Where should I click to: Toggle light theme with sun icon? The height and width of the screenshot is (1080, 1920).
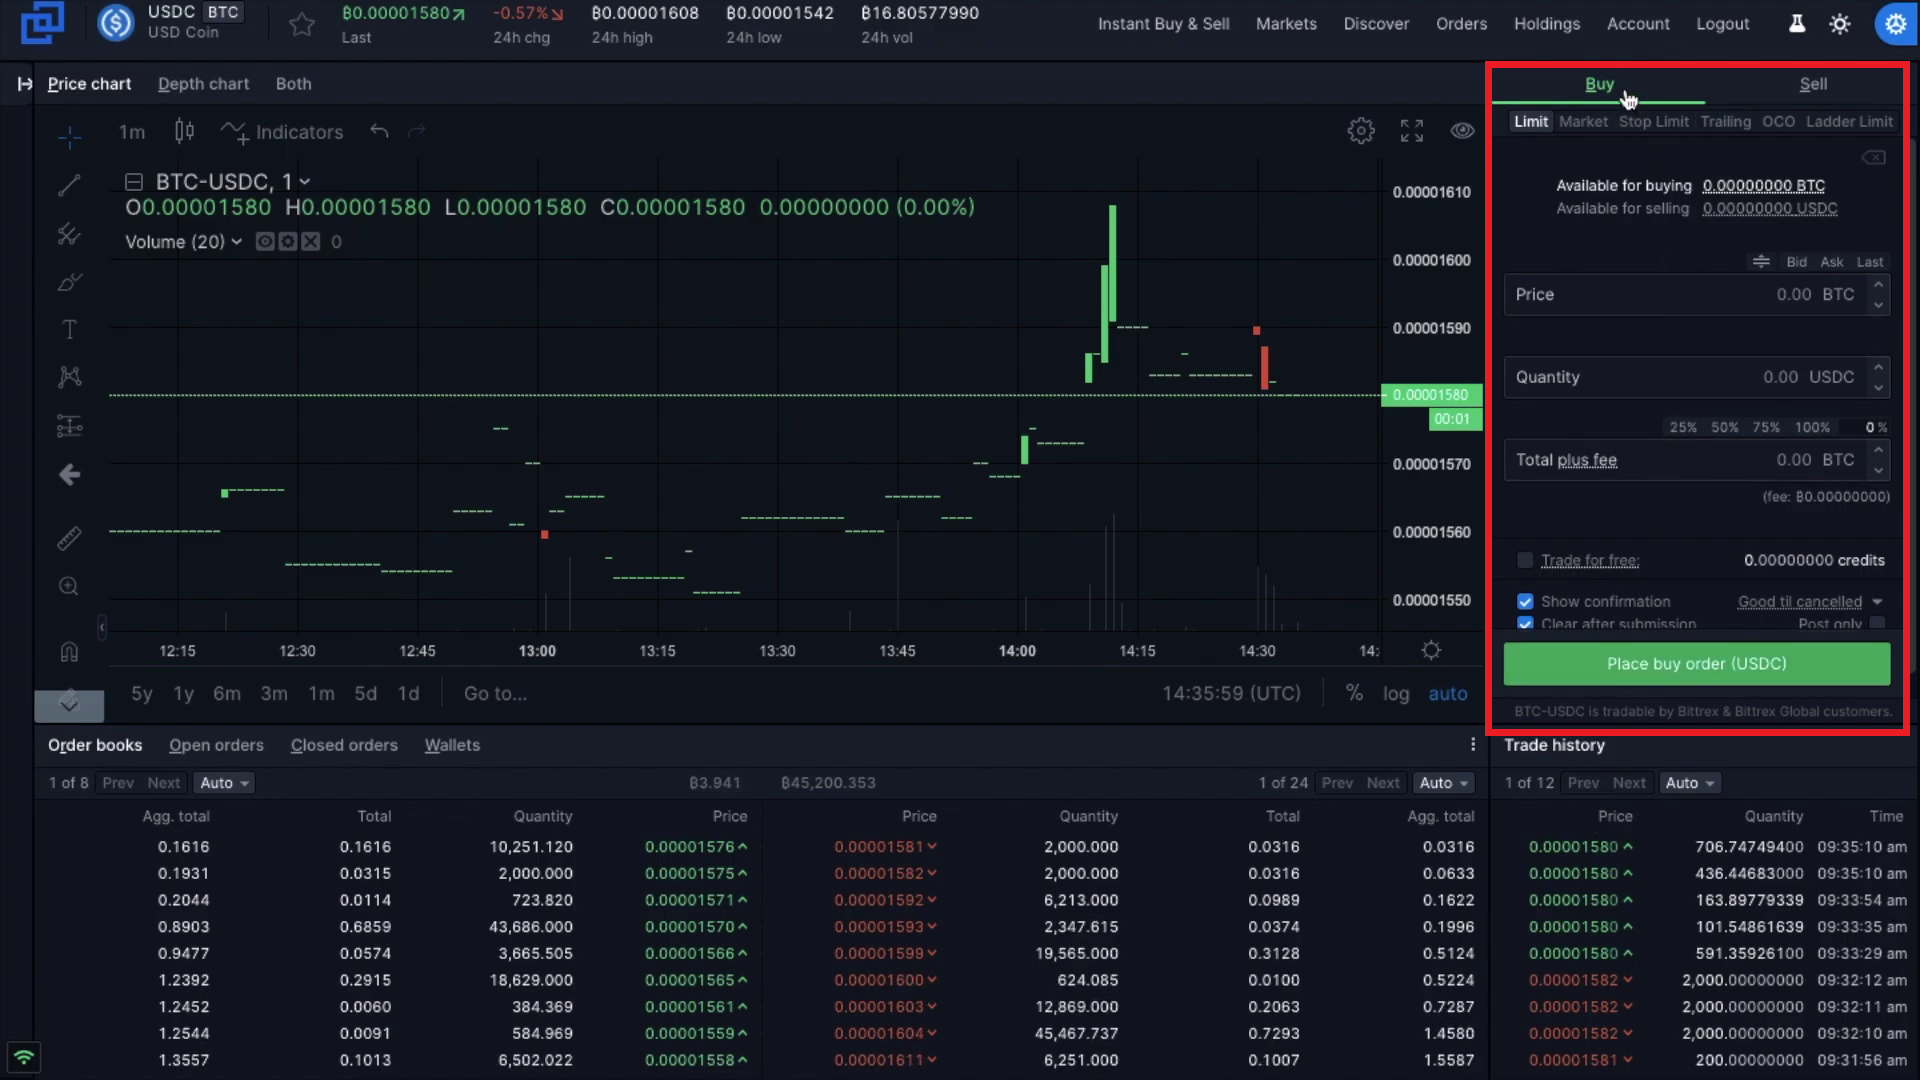[1840, 24]
